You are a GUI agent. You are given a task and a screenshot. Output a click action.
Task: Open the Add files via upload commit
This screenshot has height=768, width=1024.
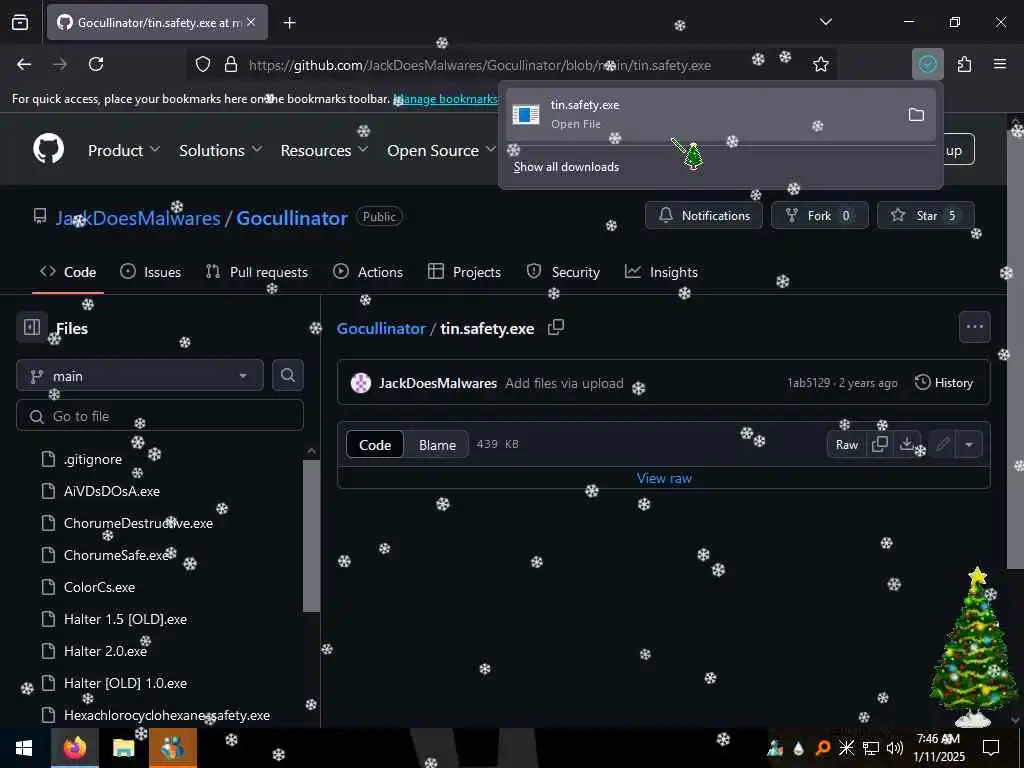click(564, 383)
